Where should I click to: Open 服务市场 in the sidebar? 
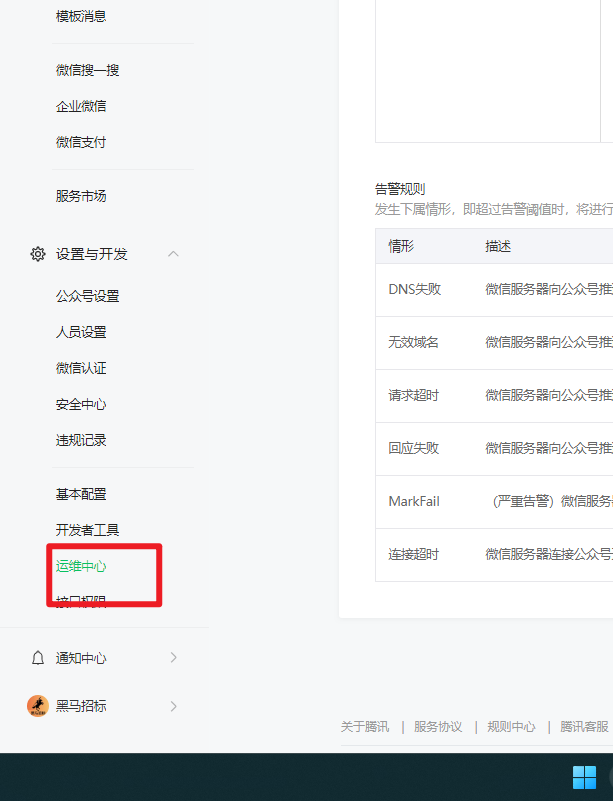81,196
